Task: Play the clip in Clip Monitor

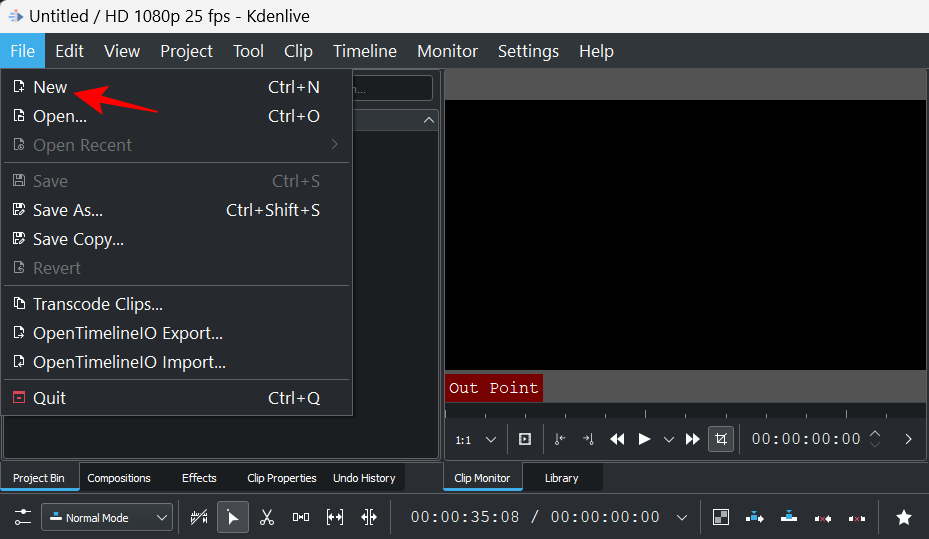Action: click(x=644, y=439)
